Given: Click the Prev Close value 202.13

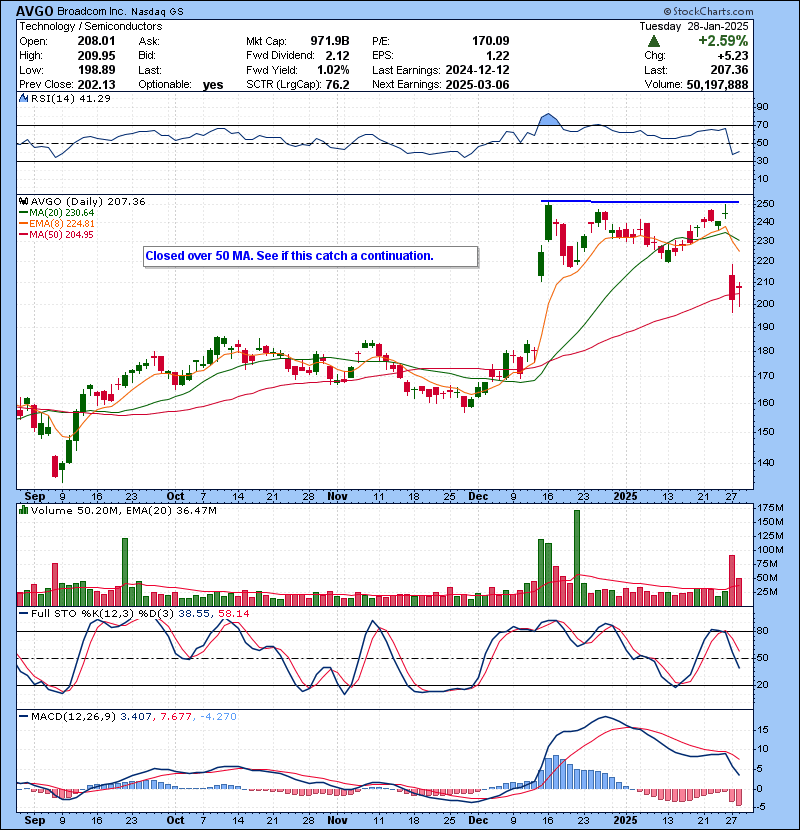Looking at the screenshot, I should click(96, 84).
